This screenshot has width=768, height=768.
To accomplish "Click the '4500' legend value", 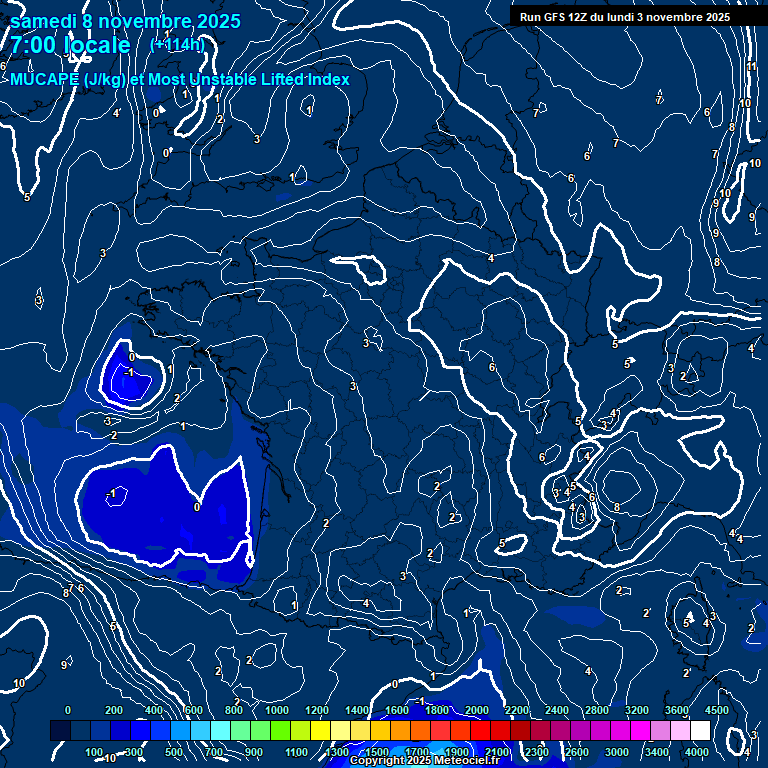I will pyautogui.click(x=717, y=710).
